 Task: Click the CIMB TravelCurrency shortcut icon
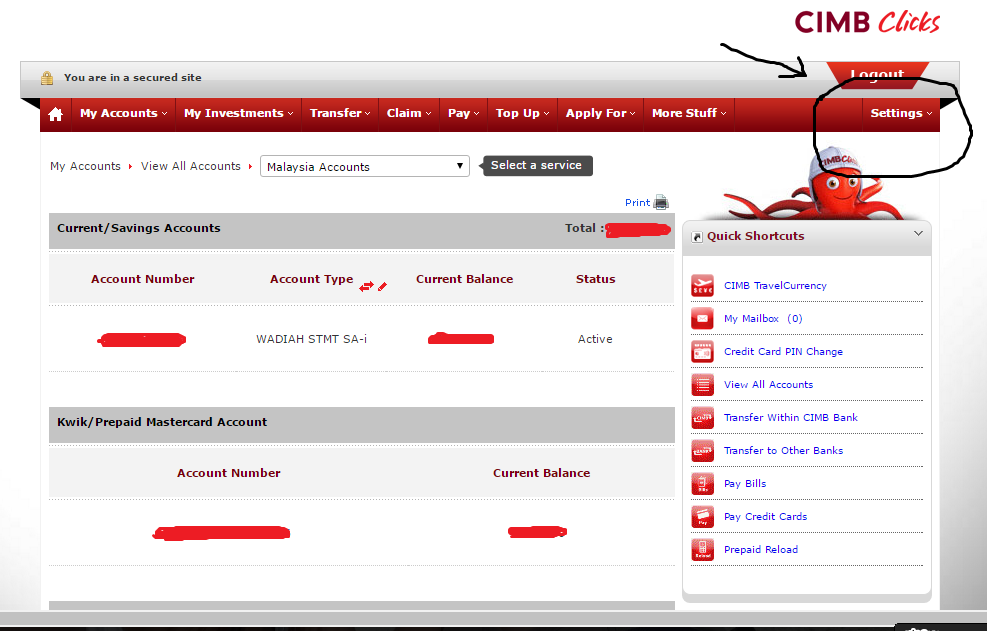pyautogui.click(x=702, y=285)
